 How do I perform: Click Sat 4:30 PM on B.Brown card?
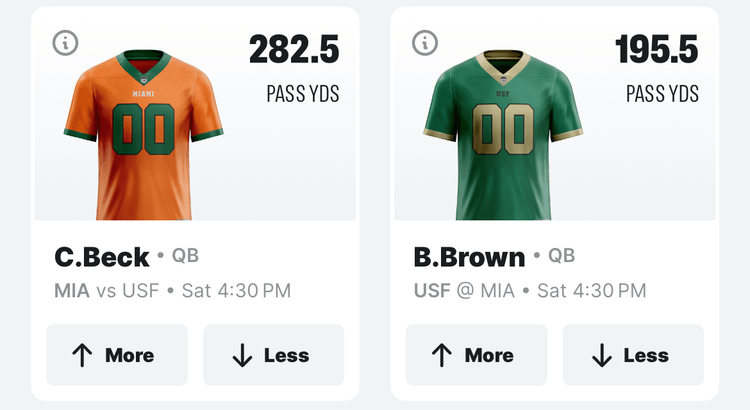[592, 291]
